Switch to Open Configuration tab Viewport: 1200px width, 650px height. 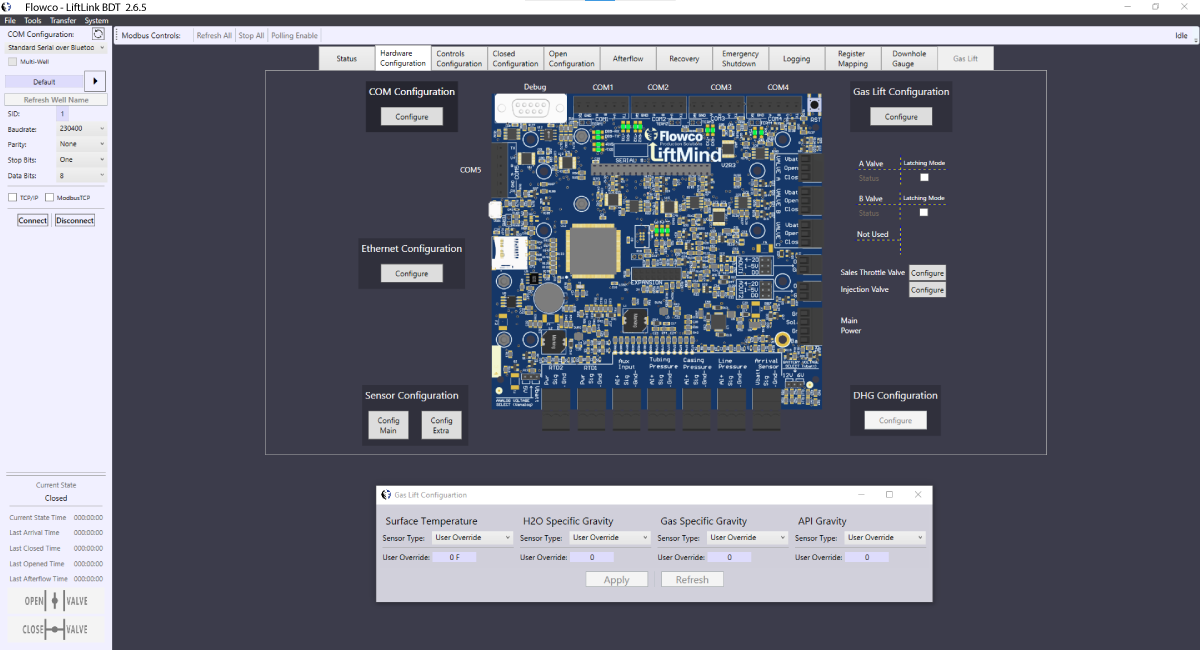[572, 59]
